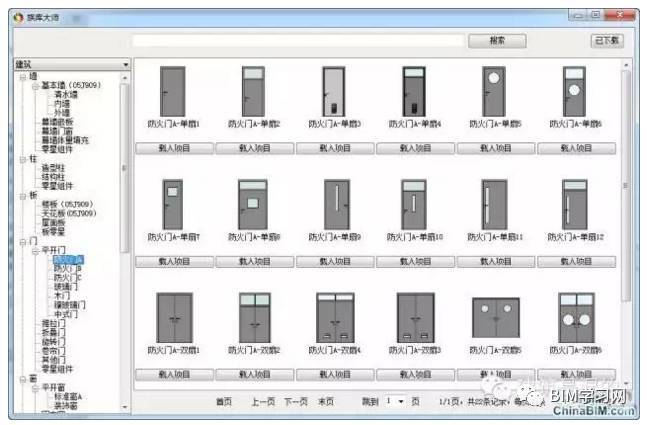The height and width of the screenshot is (425, 647).
Task: Click the search text input field
Action: (300, 41)
